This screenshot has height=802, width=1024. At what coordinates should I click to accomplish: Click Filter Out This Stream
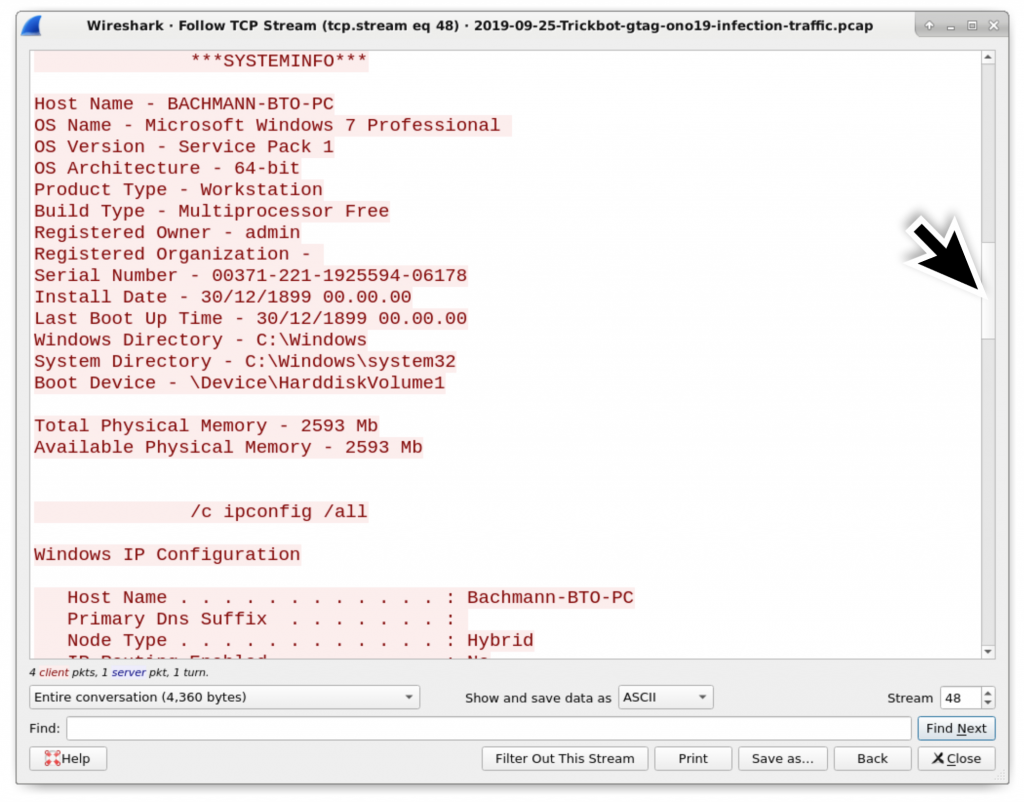[565, 758]
